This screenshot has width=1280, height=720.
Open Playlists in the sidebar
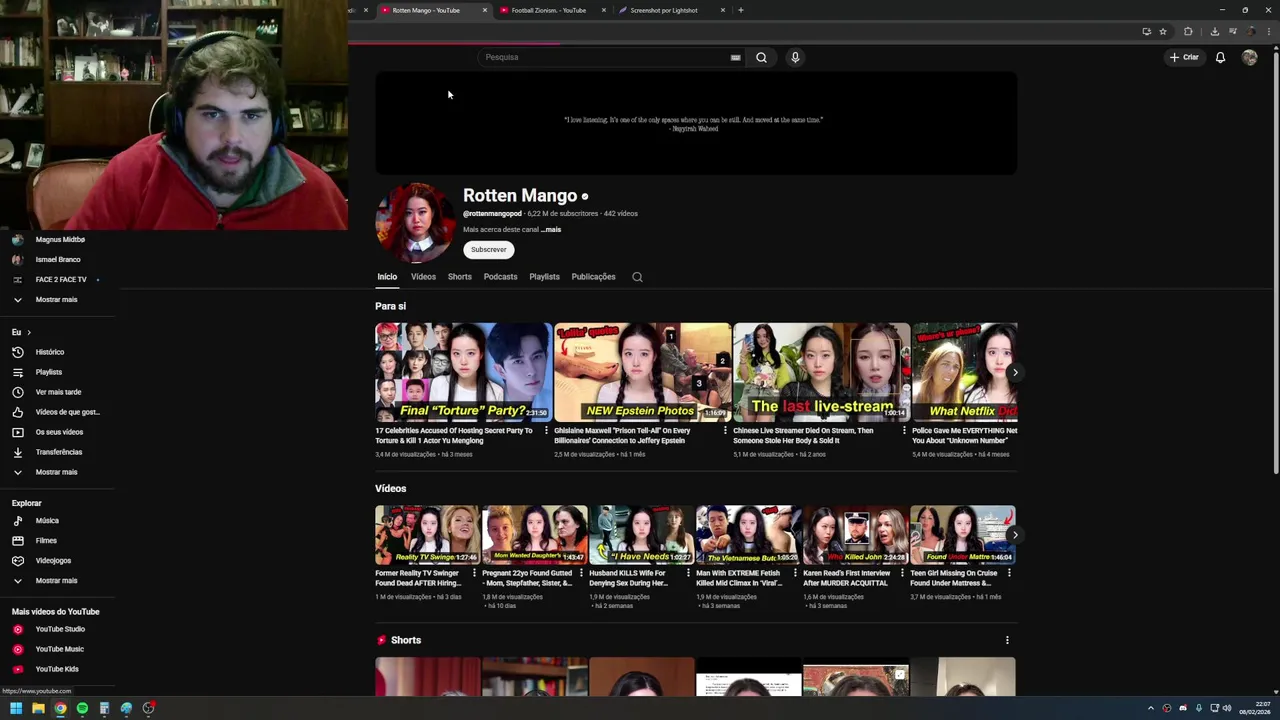50,372
